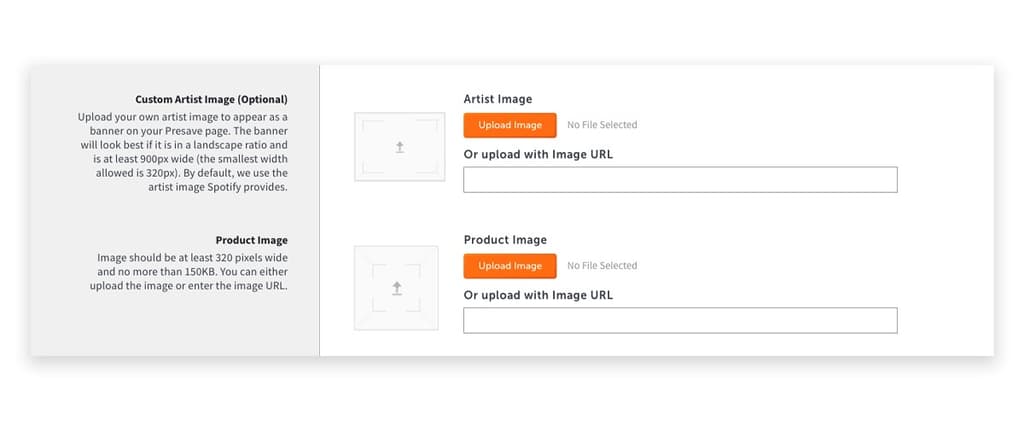Click the "Product Image" label above the orange button

pos(505,240)
